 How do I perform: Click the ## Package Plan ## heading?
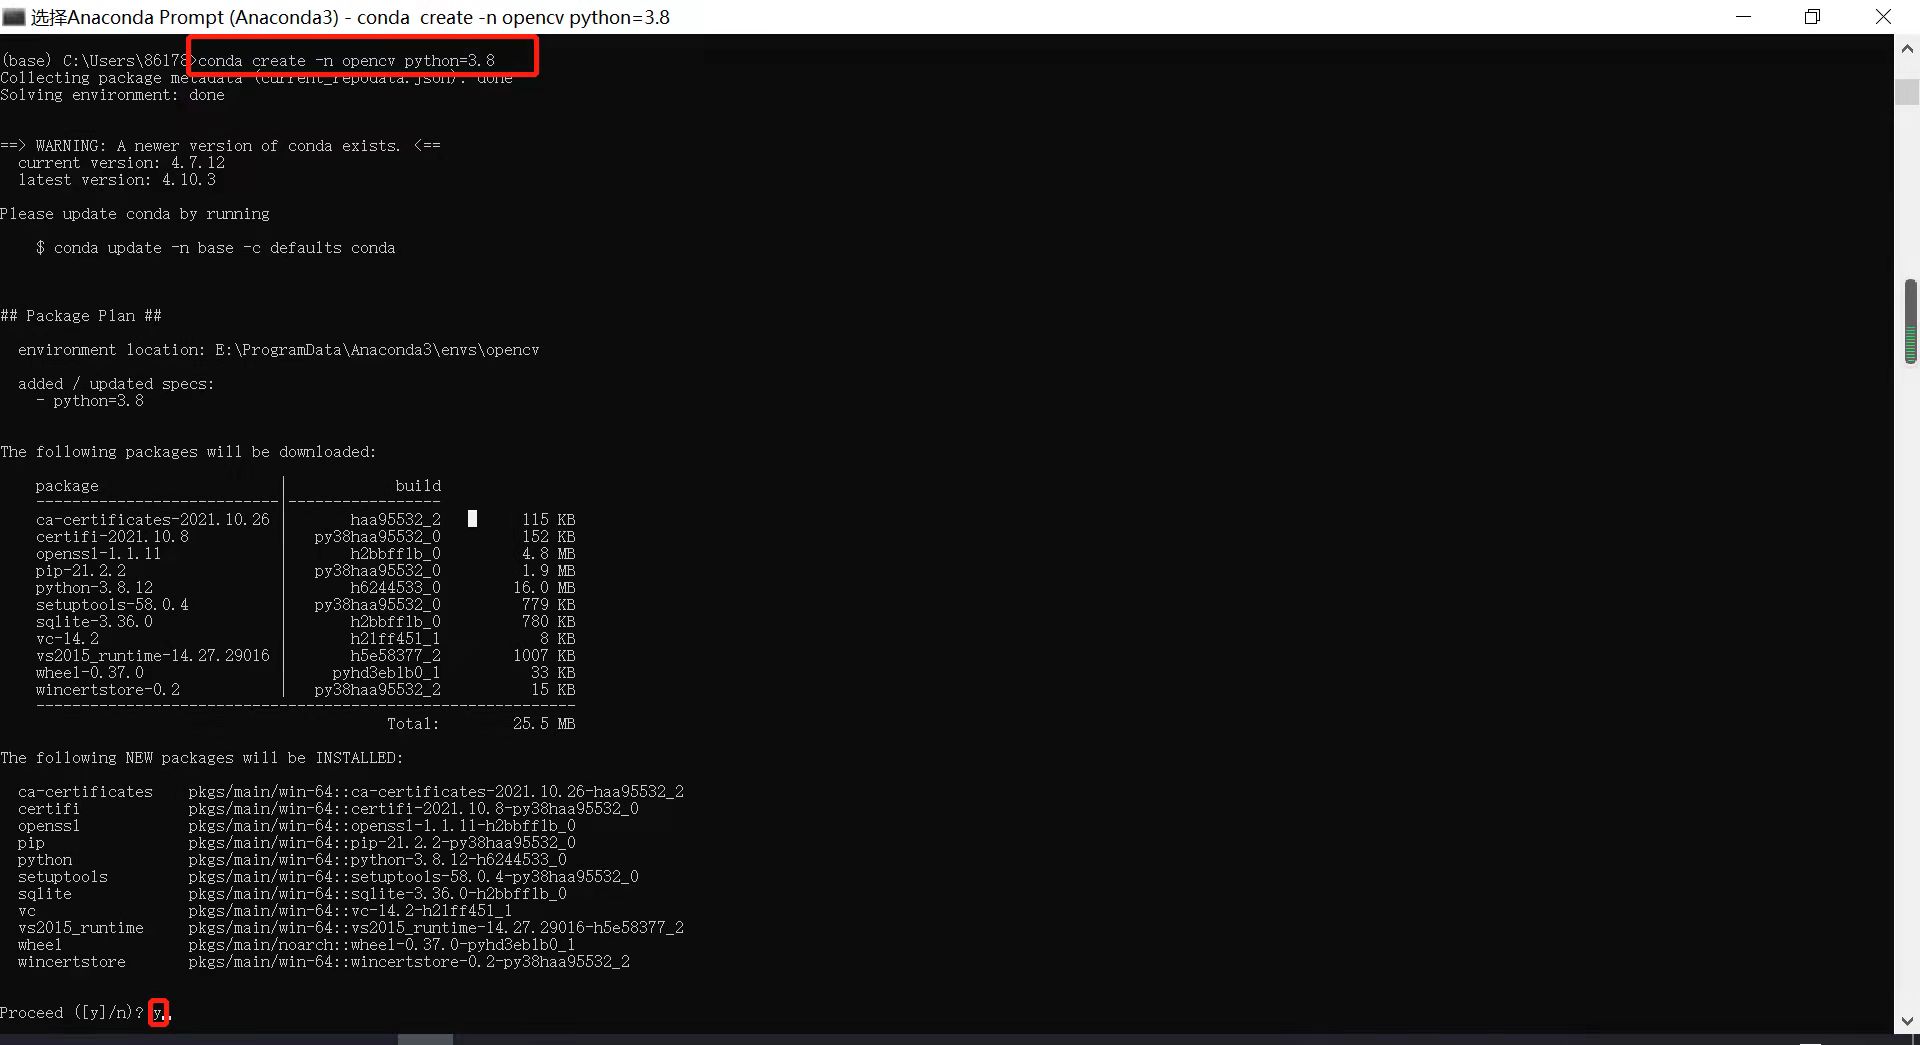(x=81, y=315)
